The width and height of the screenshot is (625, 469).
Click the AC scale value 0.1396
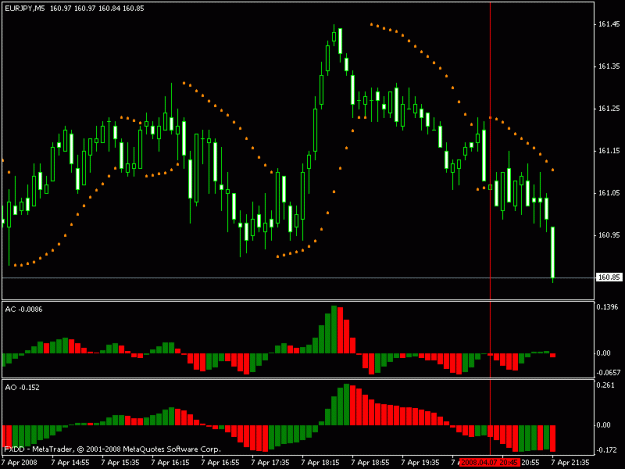click(x=607, y=307)
